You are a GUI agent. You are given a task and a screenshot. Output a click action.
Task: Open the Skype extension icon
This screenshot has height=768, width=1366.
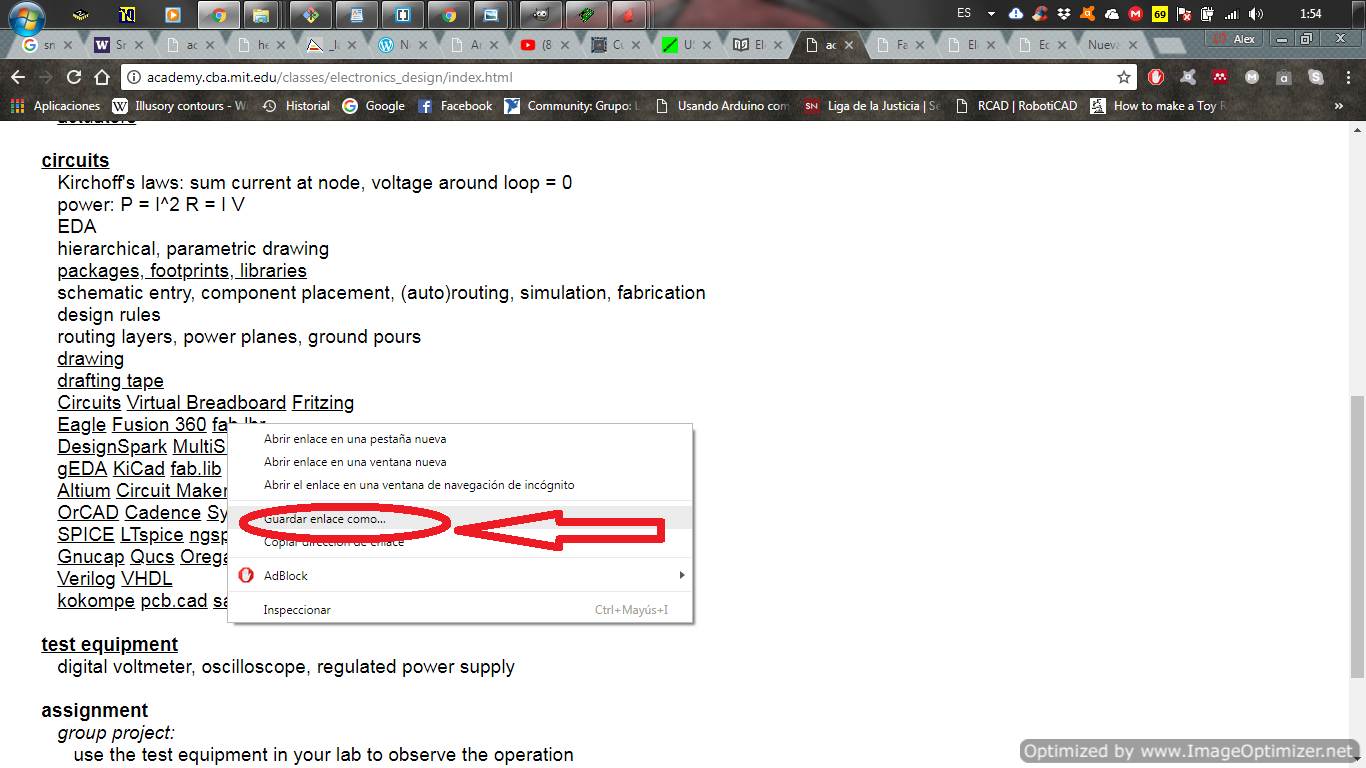click(1316, 77)
